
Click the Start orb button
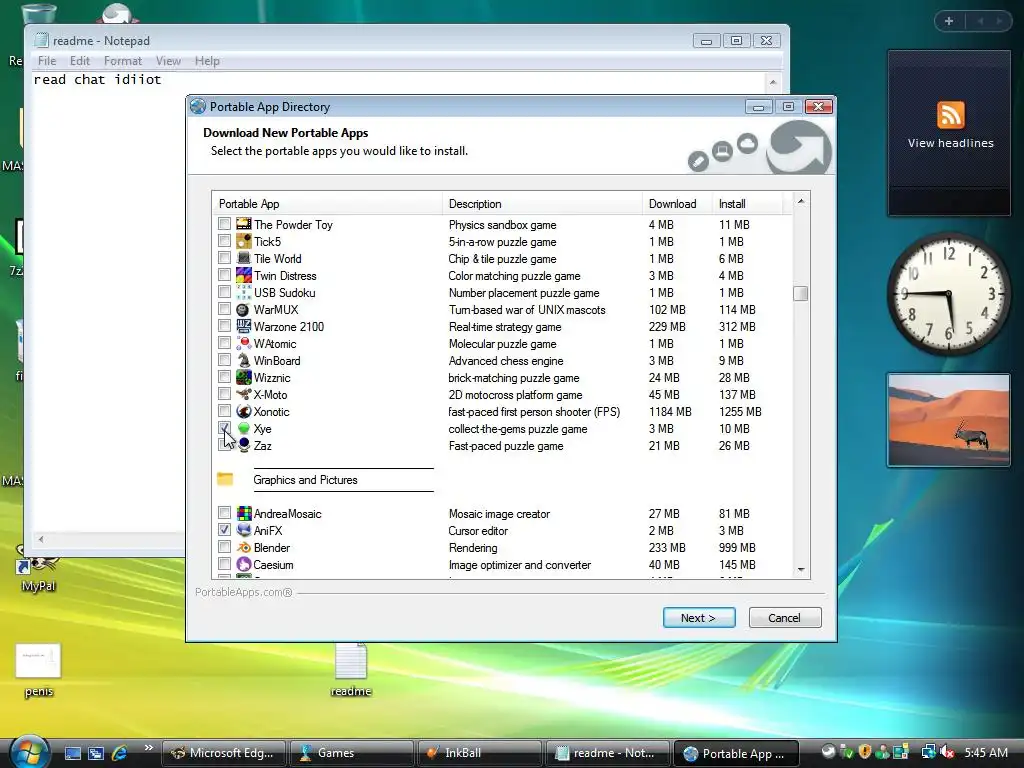(29, 751)
